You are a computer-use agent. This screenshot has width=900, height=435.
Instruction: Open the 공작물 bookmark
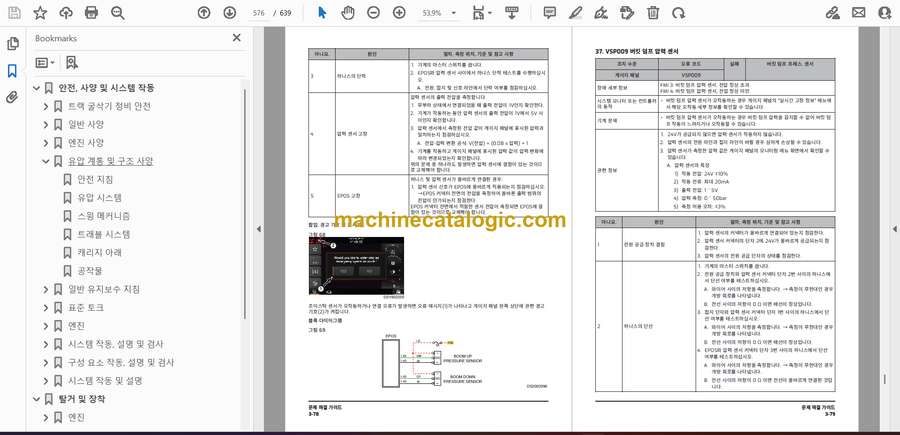point(90,271)
